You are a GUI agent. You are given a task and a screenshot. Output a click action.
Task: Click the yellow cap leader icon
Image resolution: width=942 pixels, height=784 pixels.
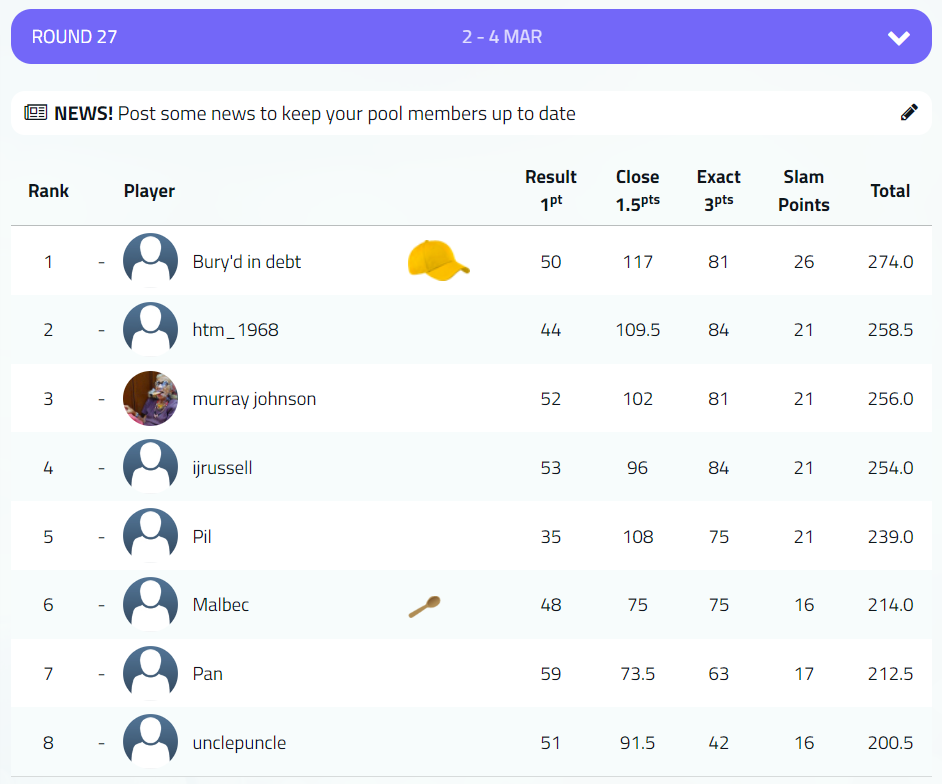click(438, 261)
